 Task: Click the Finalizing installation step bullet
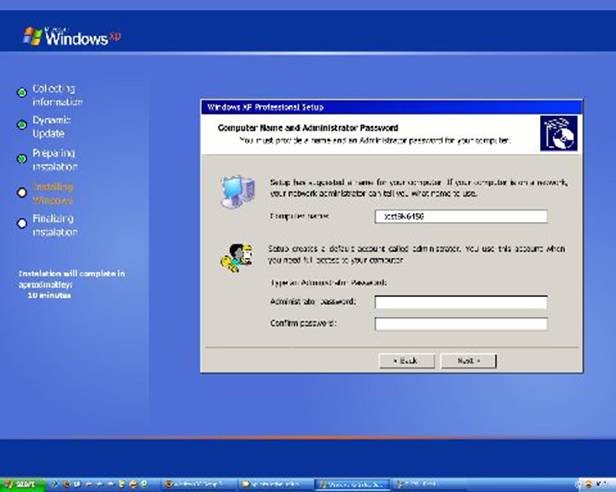pyautogui.click(x=22, y=223)
